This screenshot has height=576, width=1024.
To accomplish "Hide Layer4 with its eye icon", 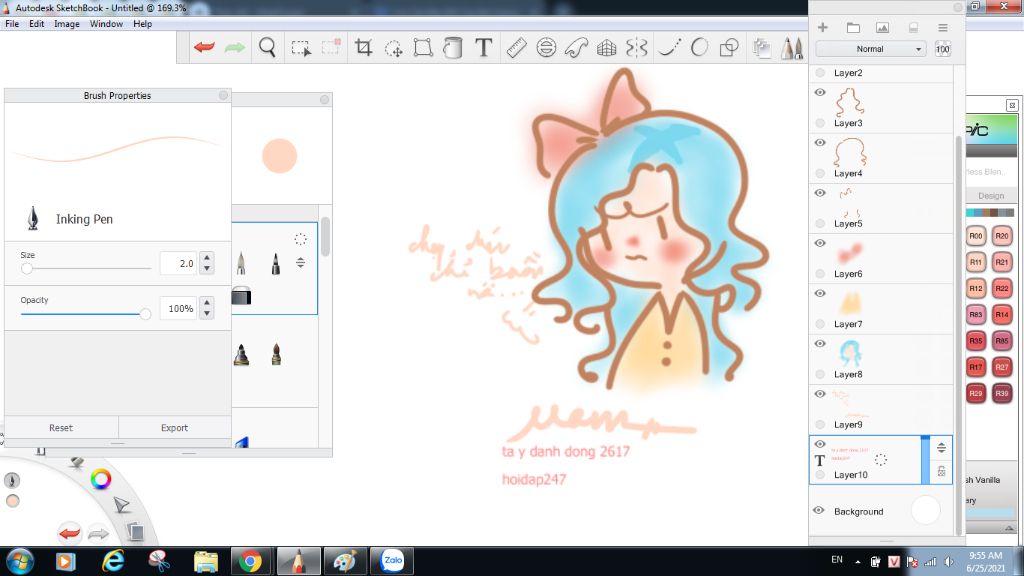I will point(820,142).
